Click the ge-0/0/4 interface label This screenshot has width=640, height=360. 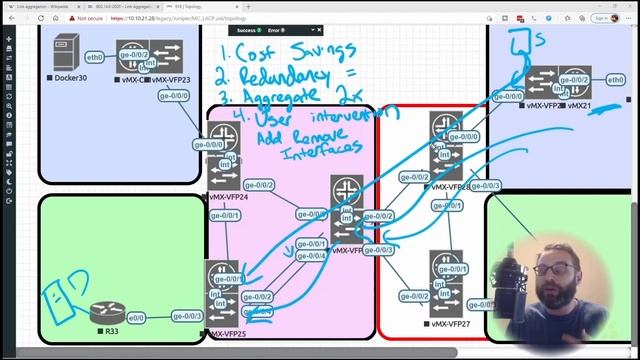pyautogui.click(x=311, y=256)
